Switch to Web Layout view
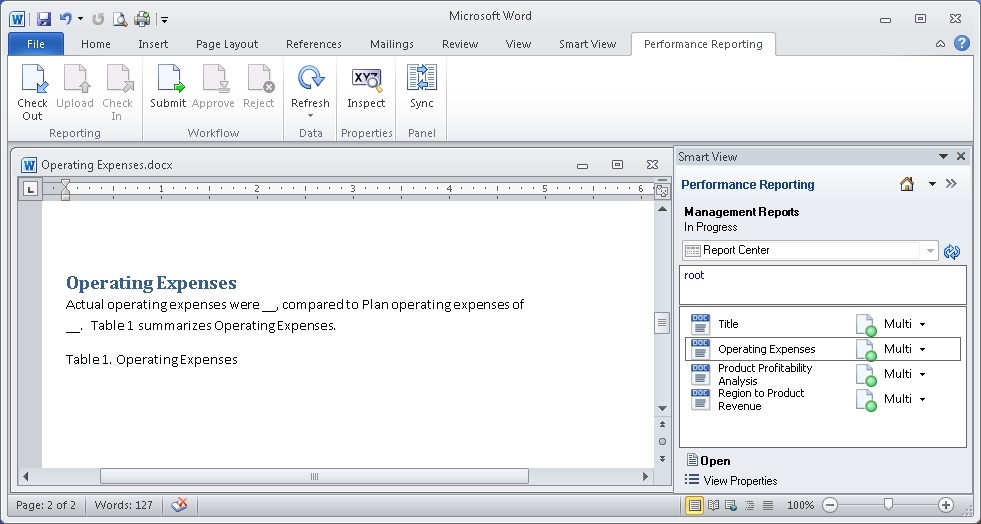The height and width of the screenshot is (524, 981). coord(730,505)
